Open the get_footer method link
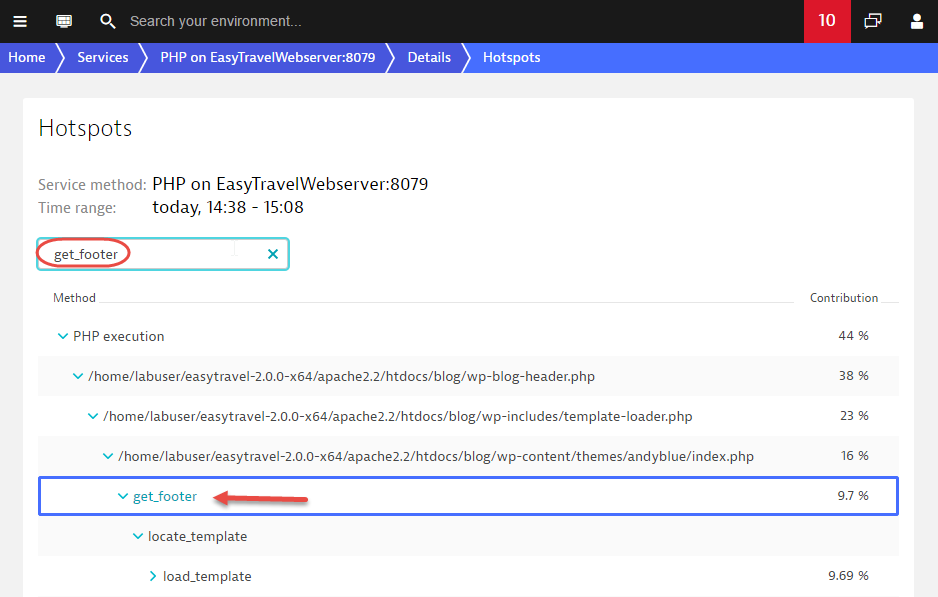The width and height of the screenshot is (938, 597). [165, 497]
